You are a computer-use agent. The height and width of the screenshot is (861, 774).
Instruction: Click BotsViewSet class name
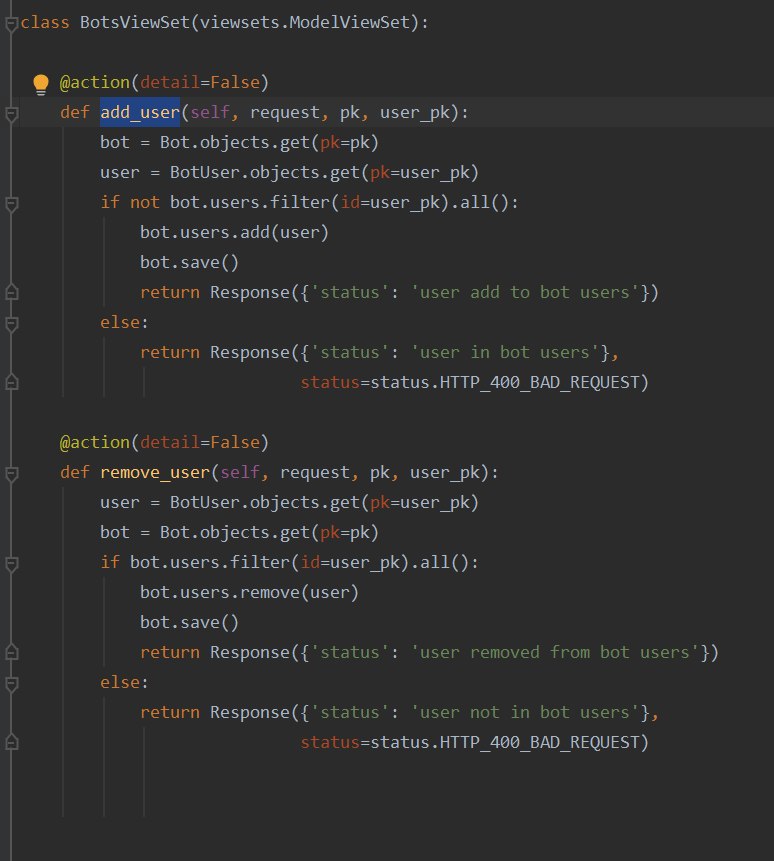point(134,23)
